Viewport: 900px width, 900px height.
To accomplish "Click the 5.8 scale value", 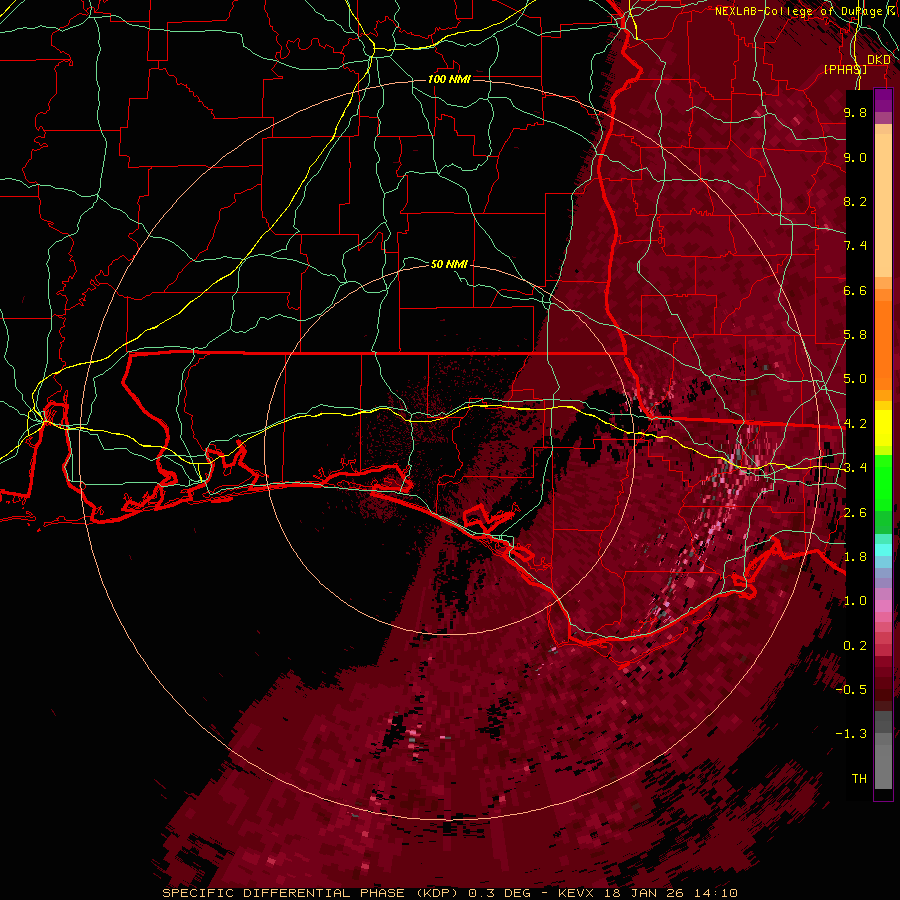I will point(855,335).
